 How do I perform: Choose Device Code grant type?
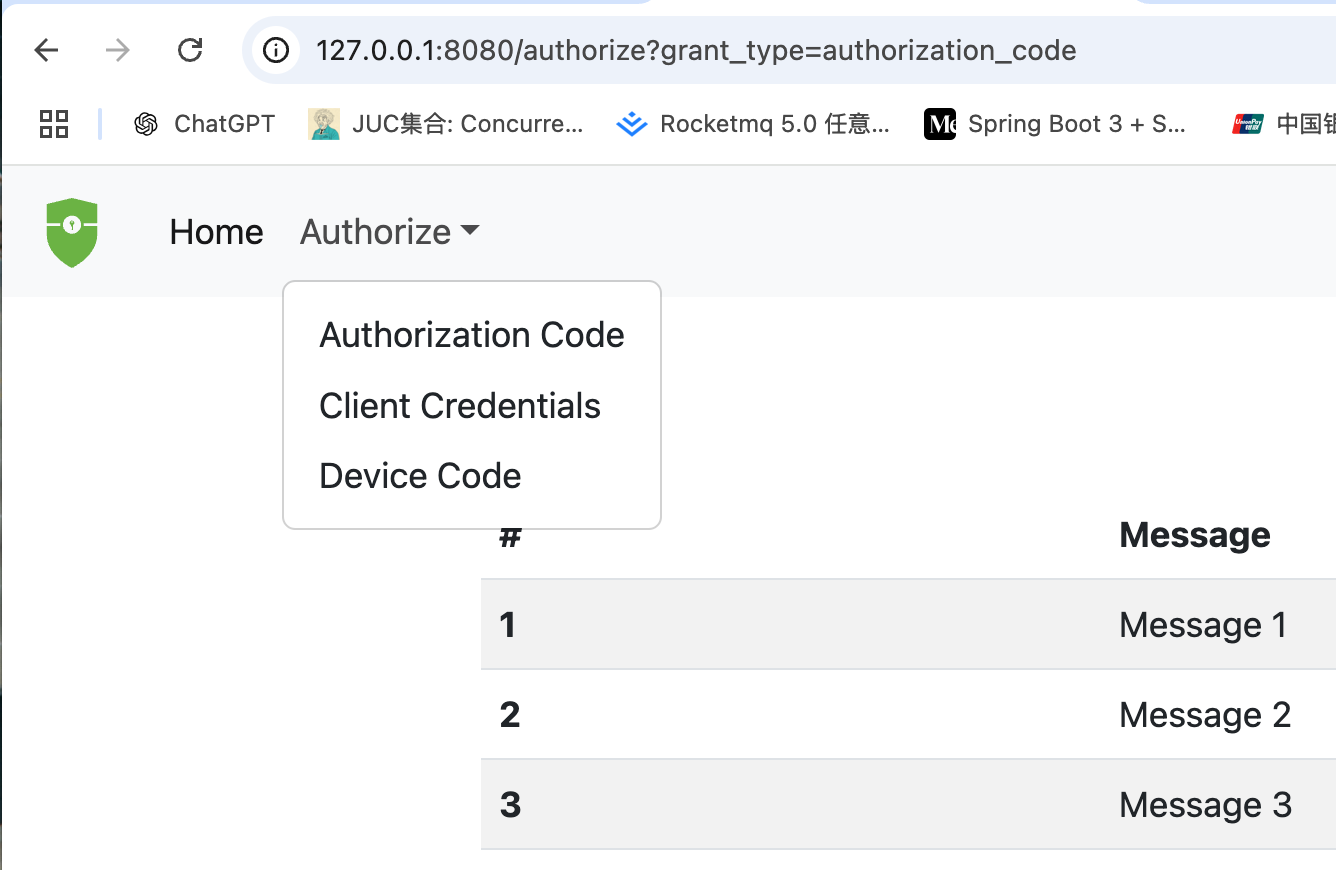(x=419, y=475)
